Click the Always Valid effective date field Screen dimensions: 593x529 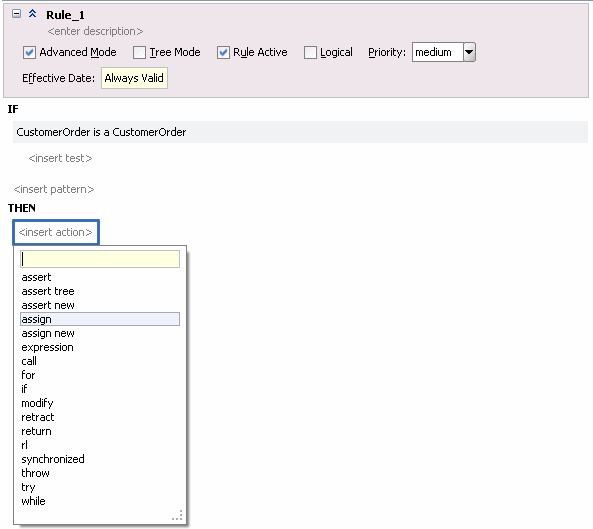[134, 78]
